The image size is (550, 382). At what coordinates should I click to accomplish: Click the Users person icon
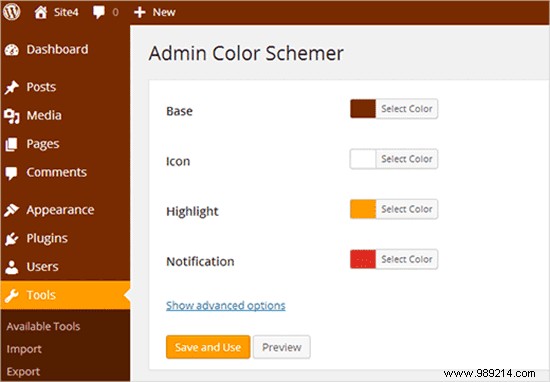12,267
